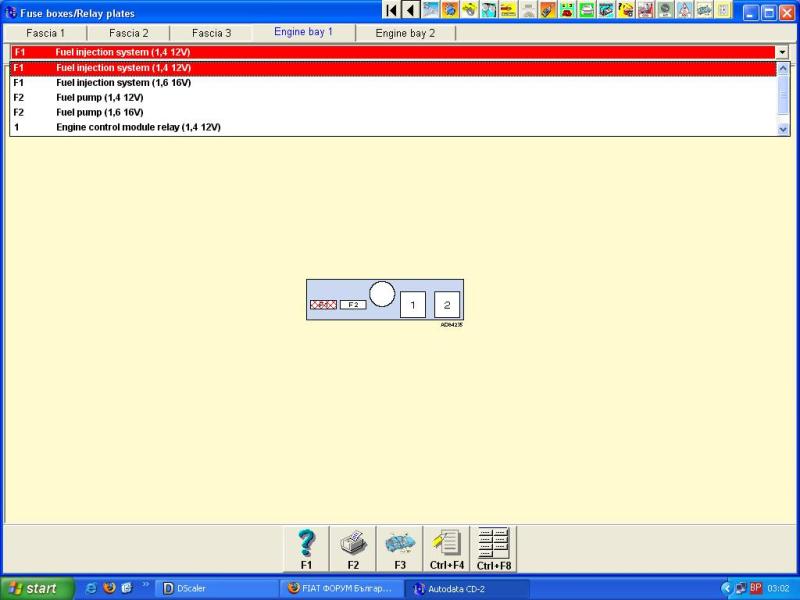The height and width of the screenshot is (600, 800).
Task: Click relay 2 box in fuse diagram
Action: 447,305
